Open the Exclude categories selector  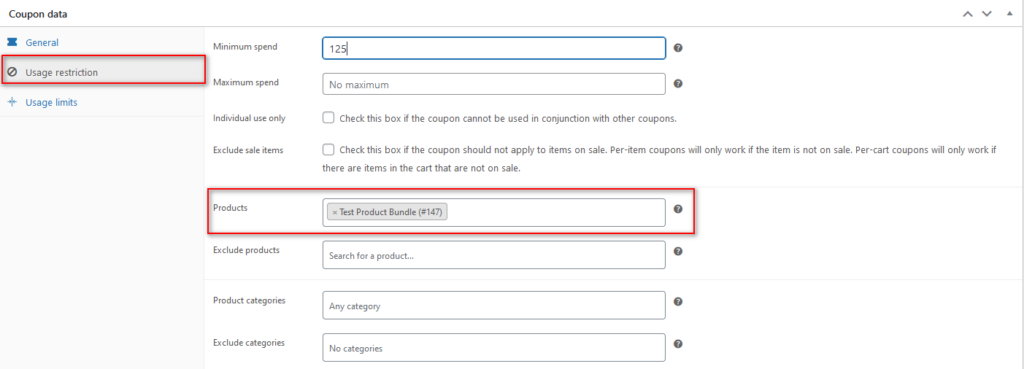[x=494, y=347]
